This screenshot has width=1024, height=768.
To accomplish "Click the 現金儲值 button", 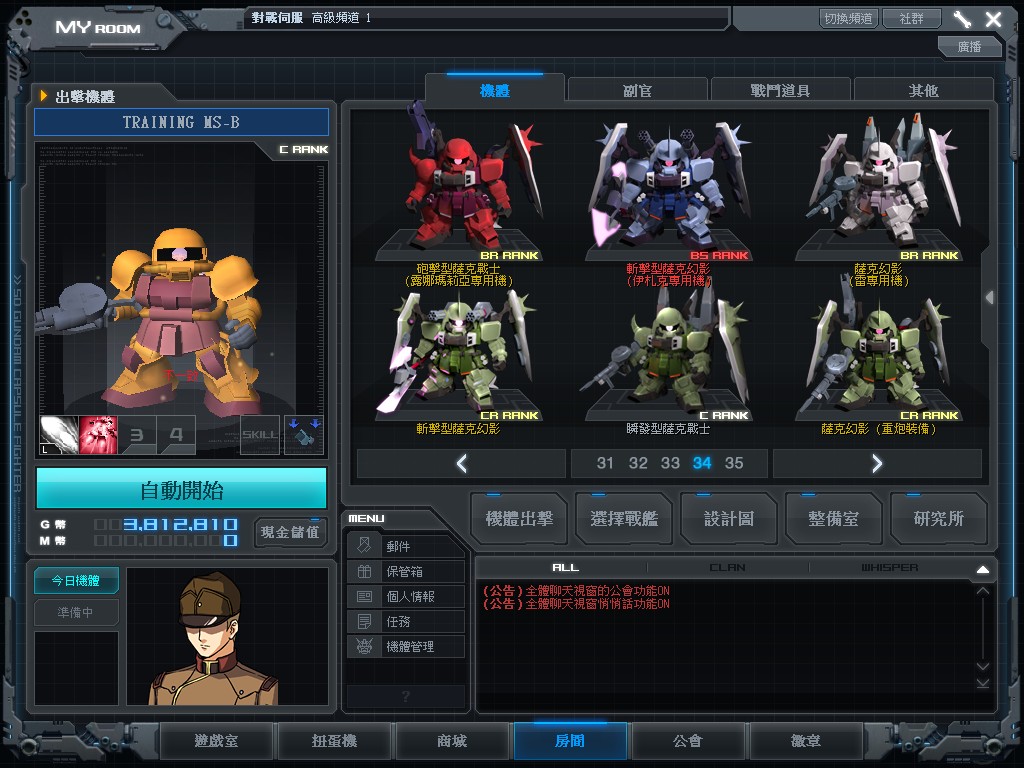I will pos(290,532).
